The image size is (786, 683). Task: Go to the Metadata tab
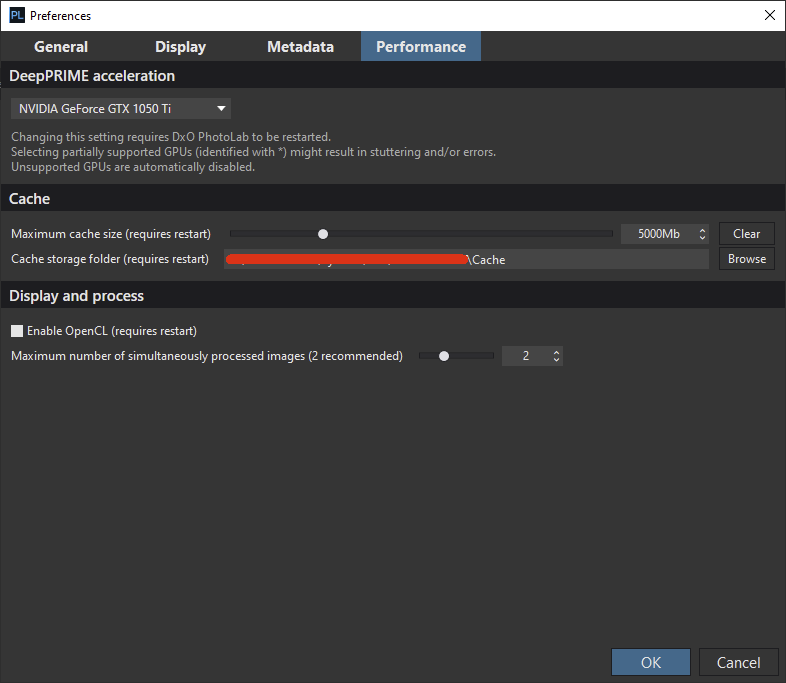coord(300,47)
